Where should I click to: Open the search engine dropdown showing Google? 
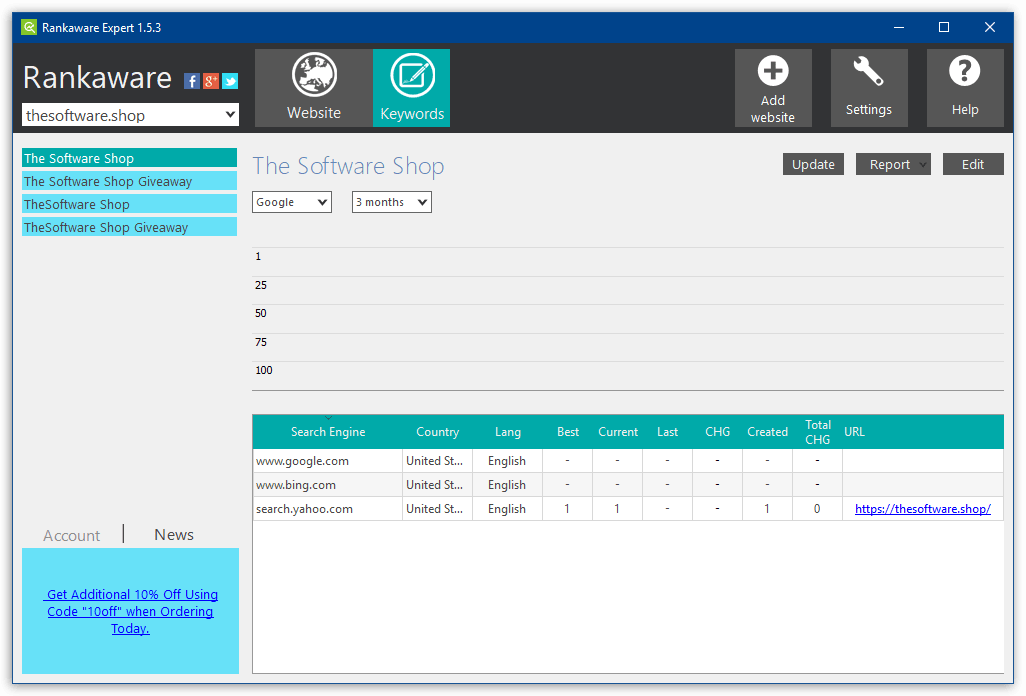click(x=291, y=201)
